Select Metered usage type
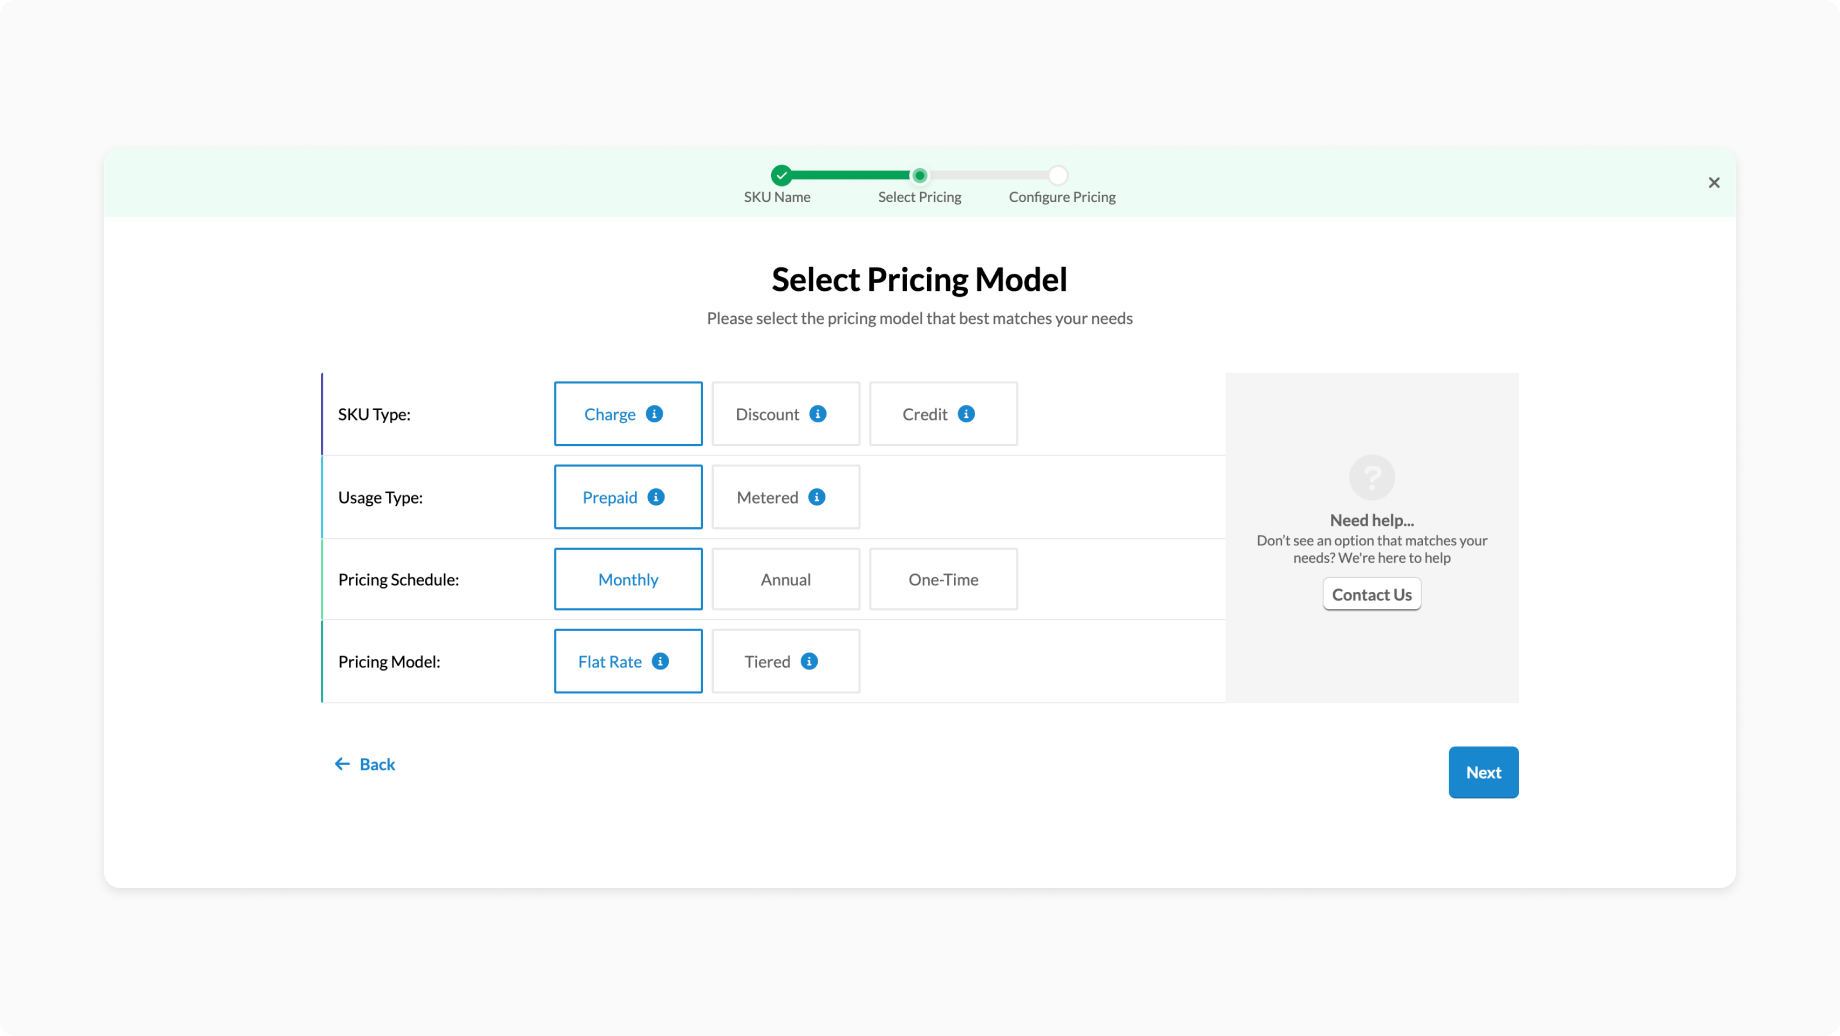 pos(767,497)
